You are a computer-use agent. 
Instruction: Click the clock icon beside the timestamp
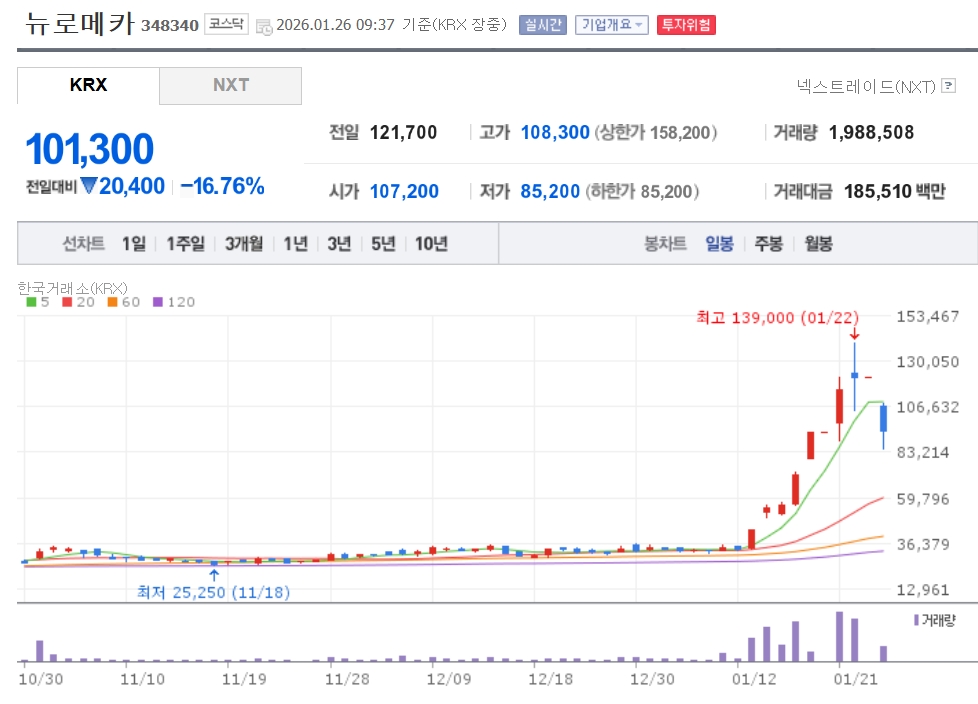[x=264, y=27]
